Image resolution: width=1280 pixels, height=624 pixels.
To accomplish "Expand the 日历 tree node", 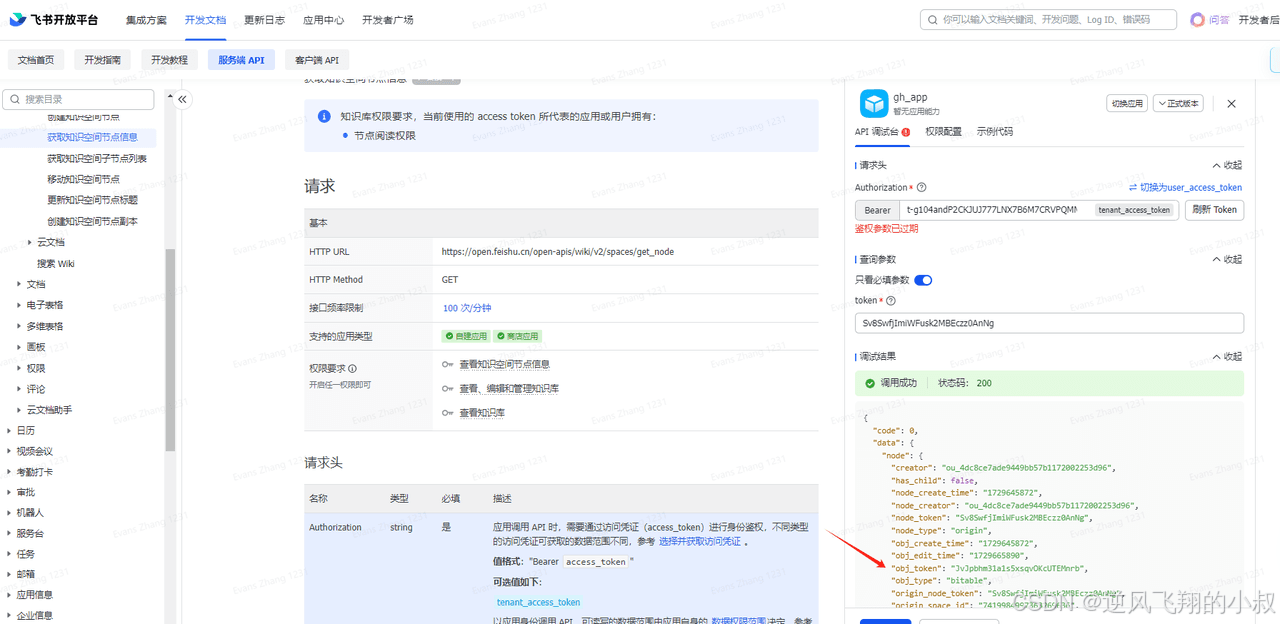I will 9,430.
